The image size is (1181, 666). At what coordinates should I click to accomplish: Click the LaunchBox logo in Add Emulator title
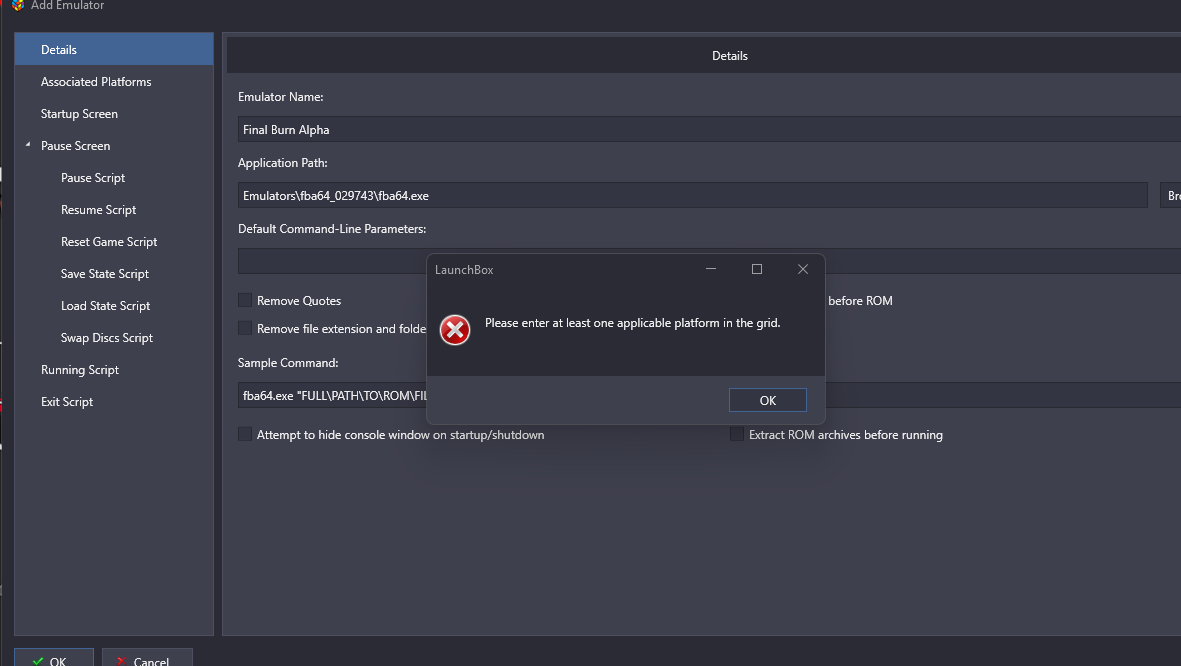[x=18, y=5]
